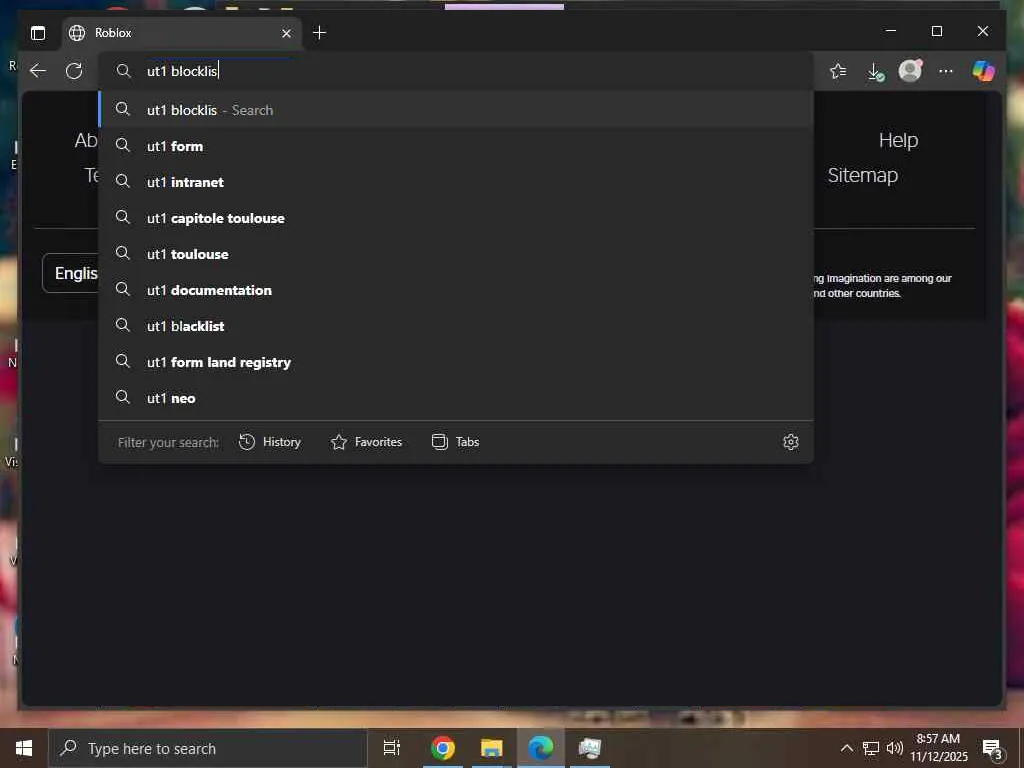This screenshot has width=1024, height=768.
Task: Open Settings and more ellipsis menu
Action: pyautogui.click(x=946, y=71)
